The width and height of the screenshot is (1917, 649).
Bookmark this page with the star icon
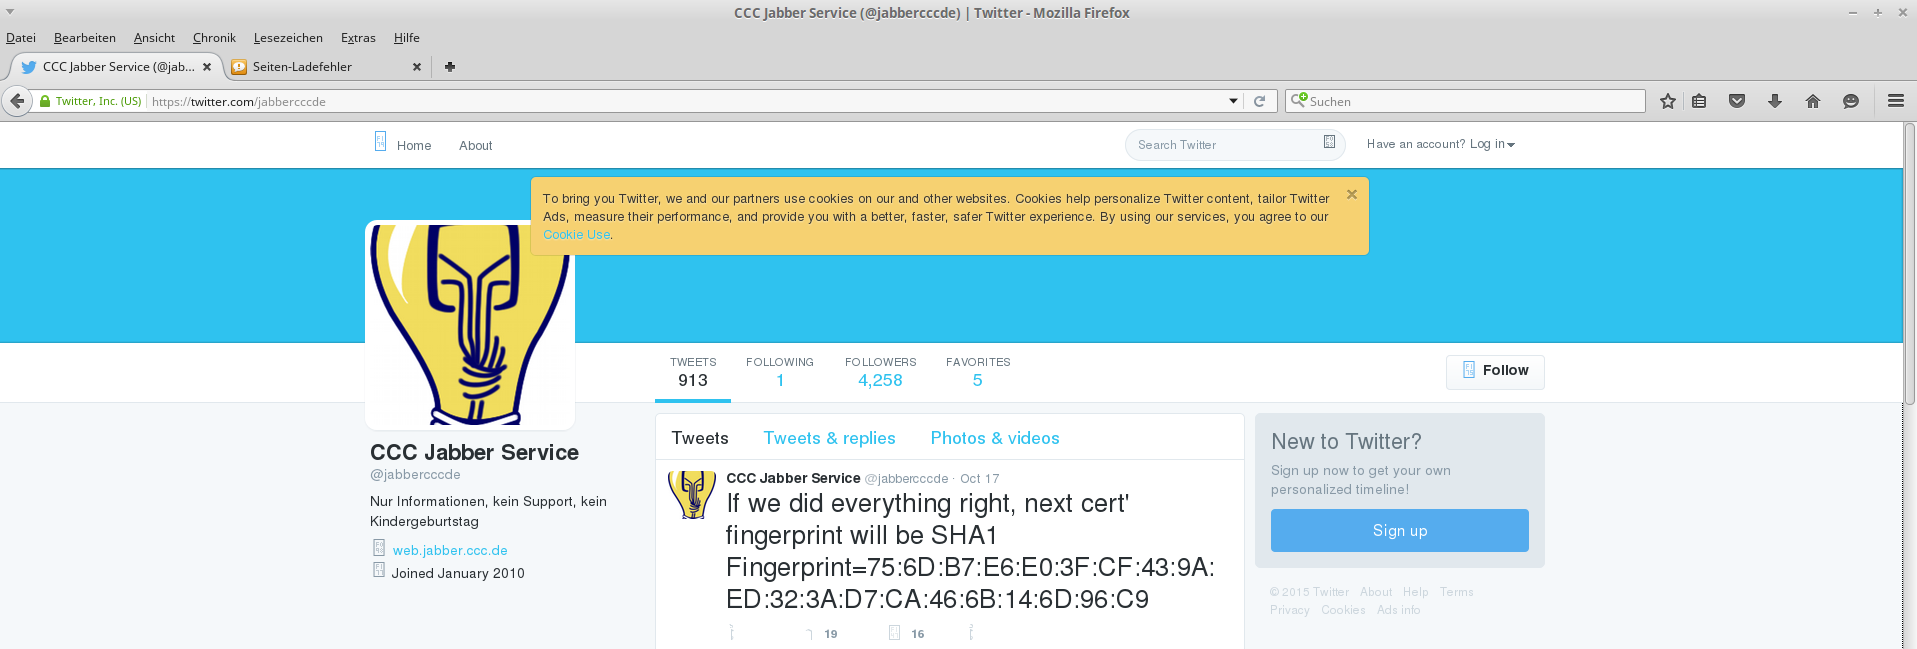[x=1668, y=101]
